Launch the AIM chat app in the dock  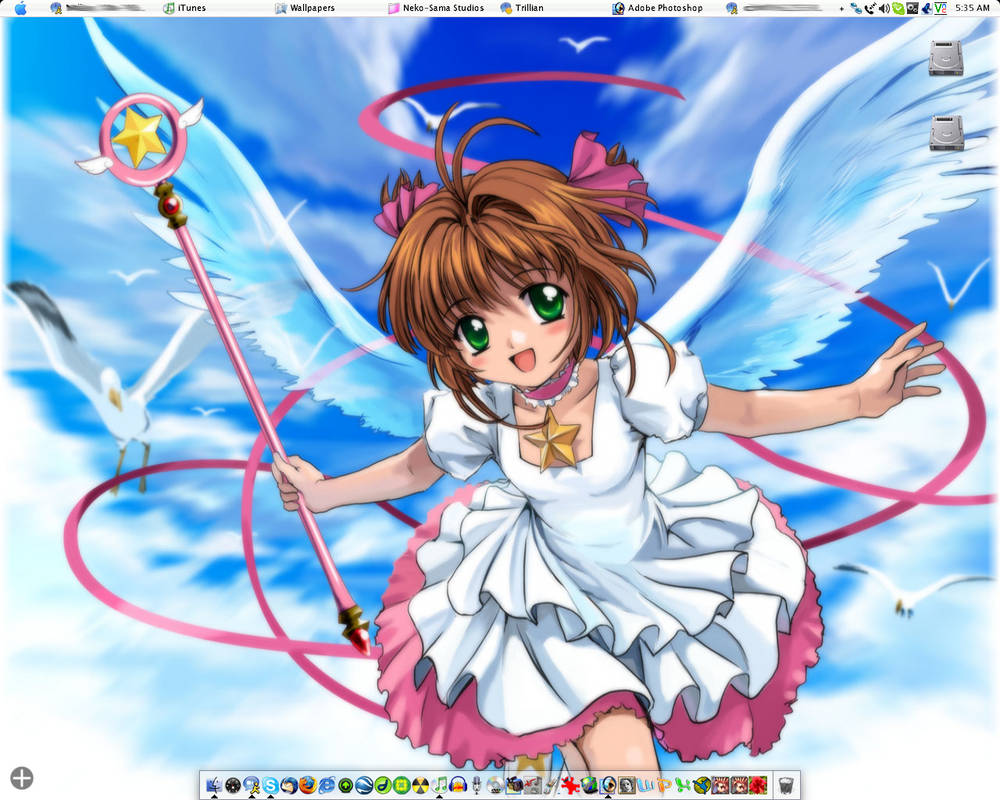(x=251, y=785)
